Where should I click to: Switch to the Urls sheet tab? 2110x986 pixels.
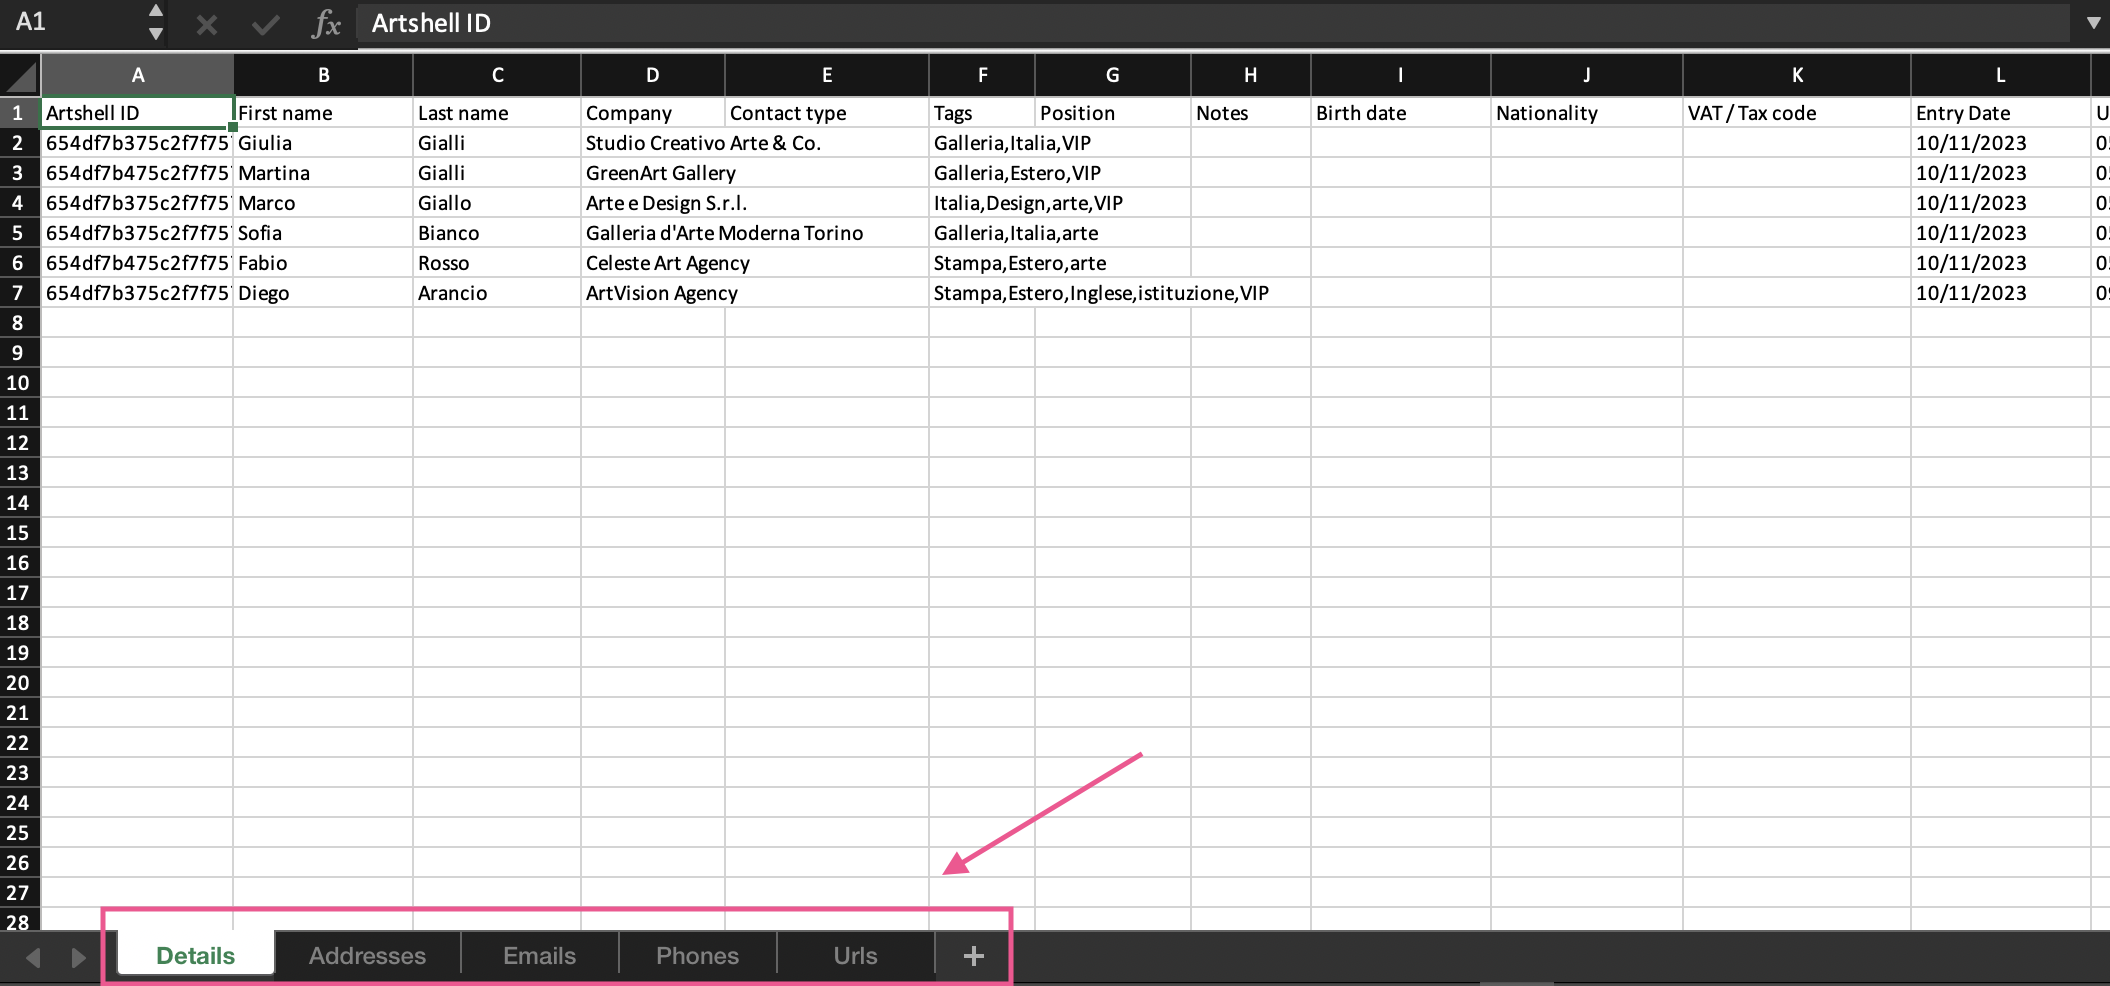point(856,955)
